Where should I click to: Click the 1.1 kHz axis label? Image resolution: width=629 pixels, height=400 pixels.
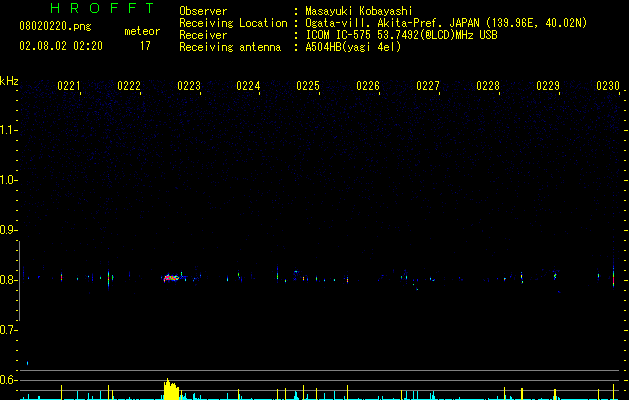[9, 130]
